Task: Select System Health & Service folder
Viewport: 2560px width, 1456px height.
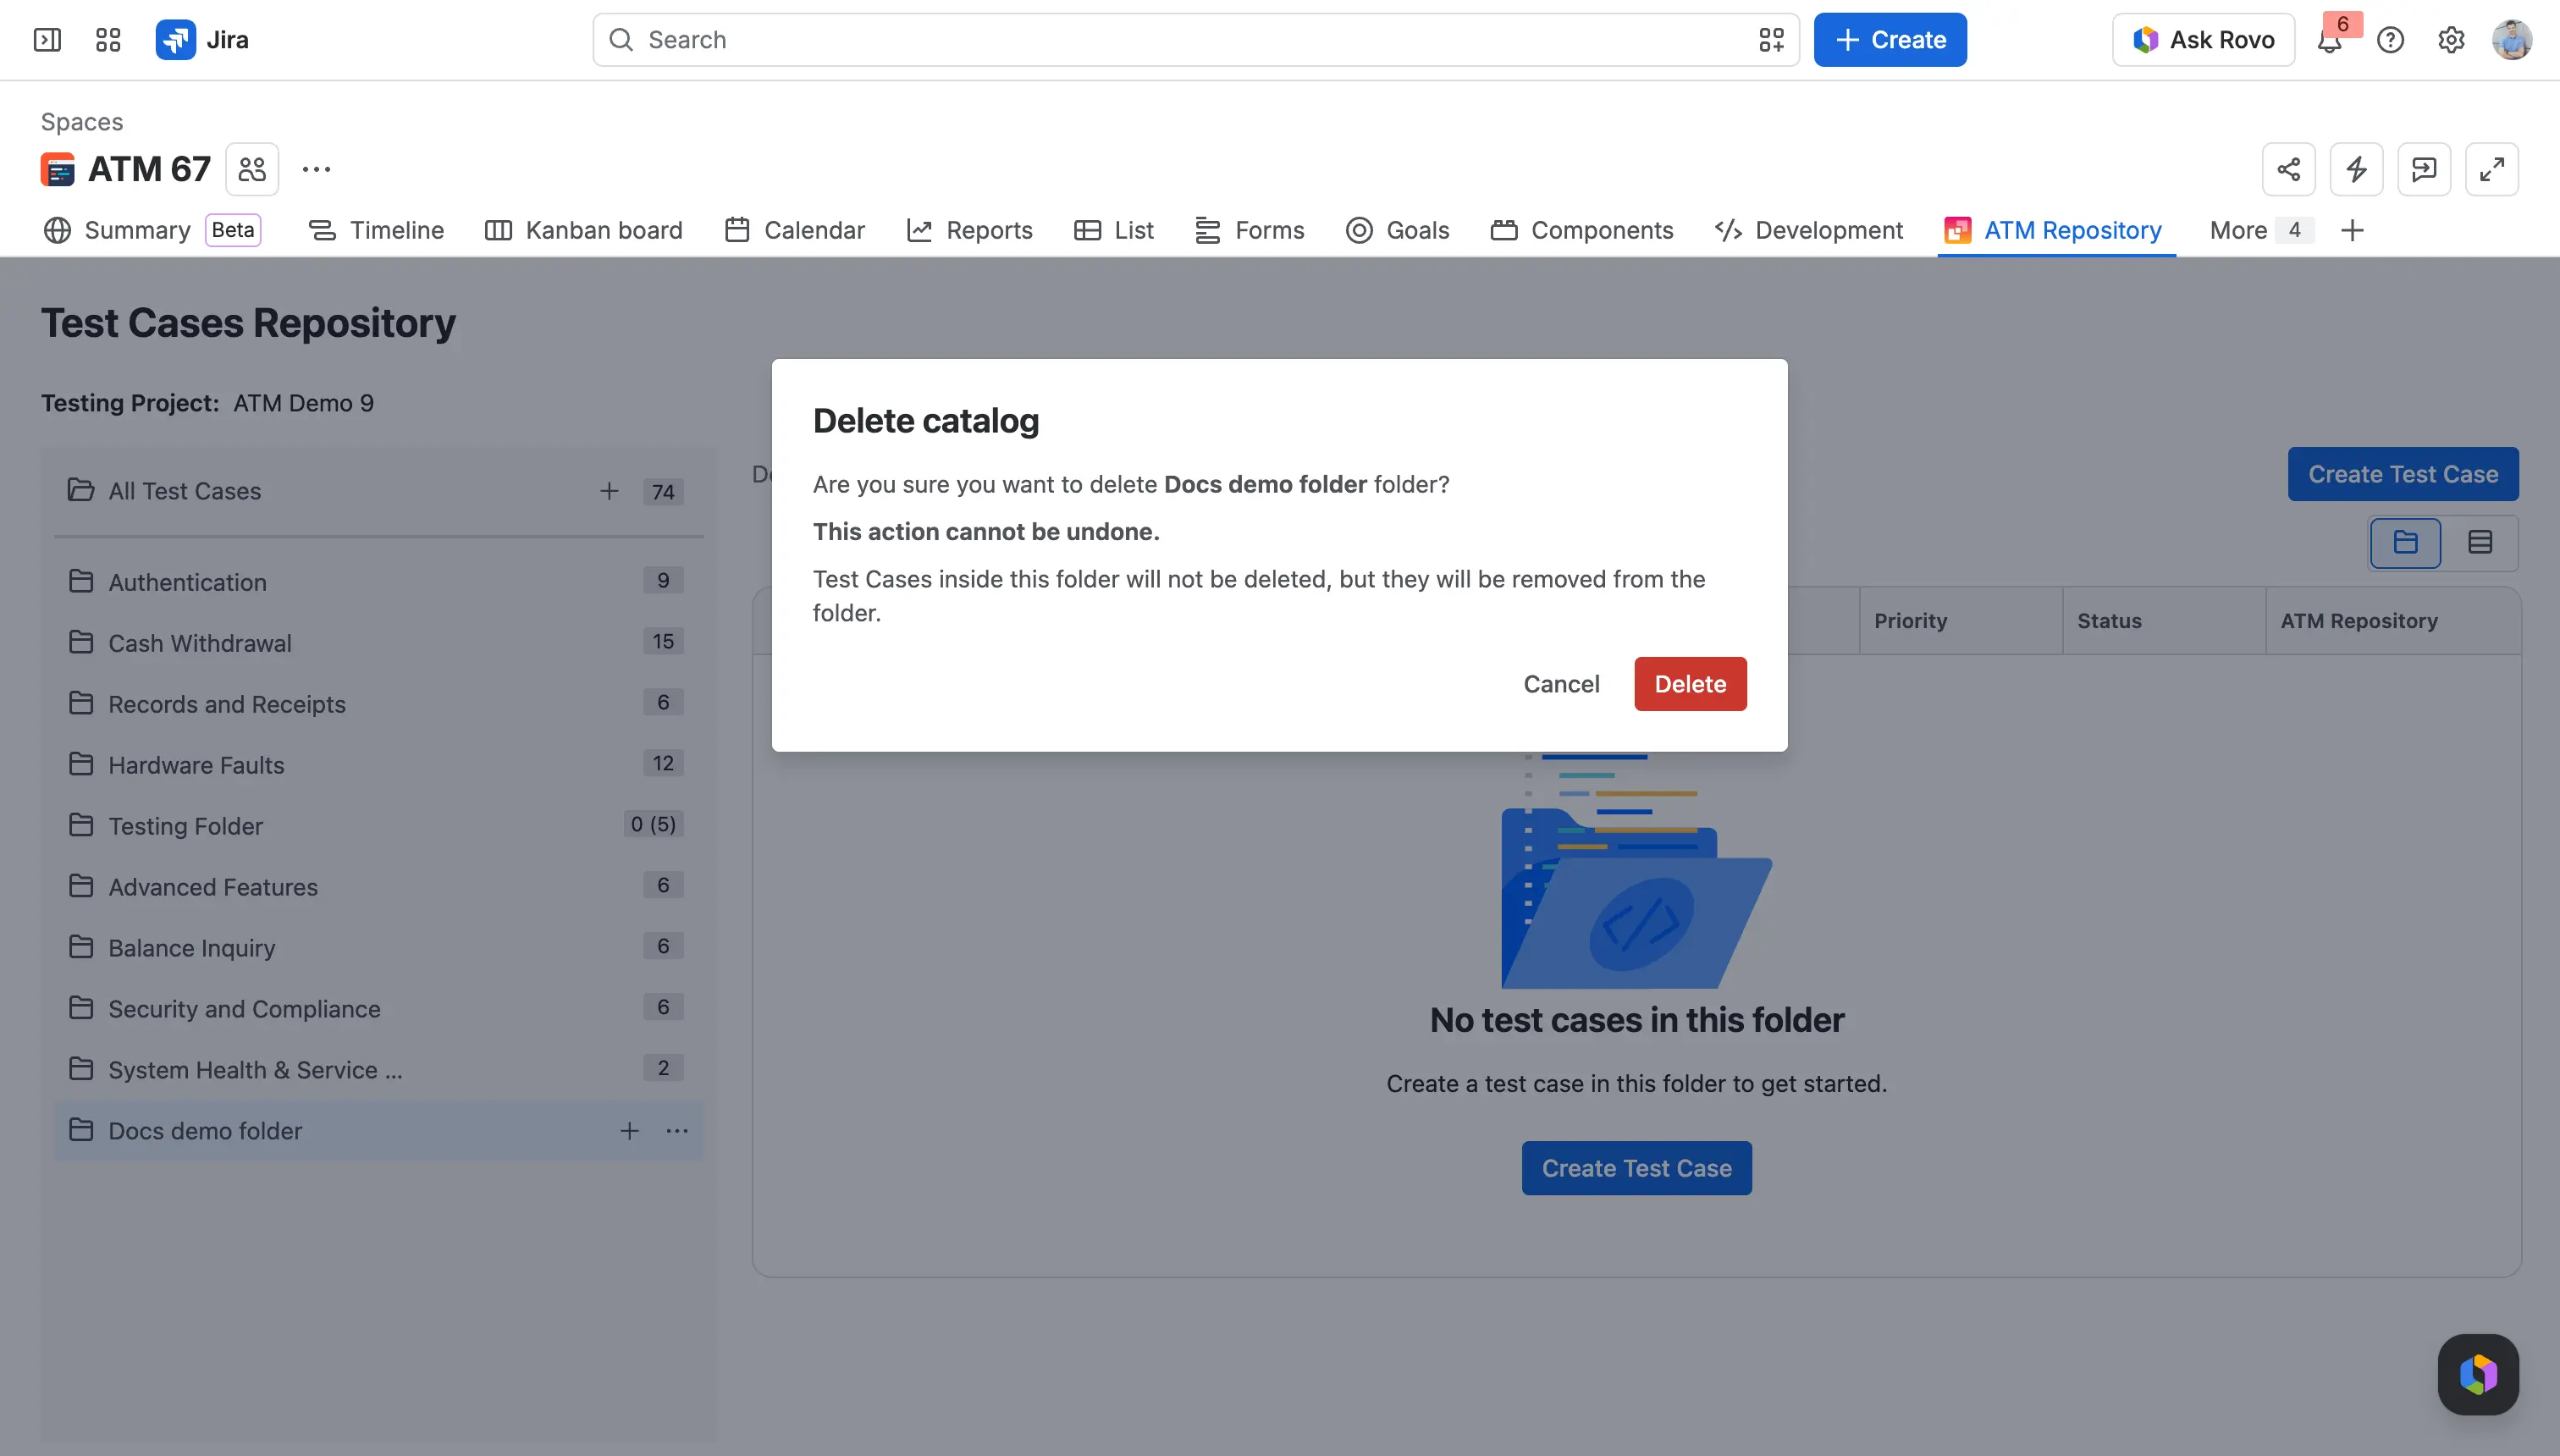Action: point(378,1070)
